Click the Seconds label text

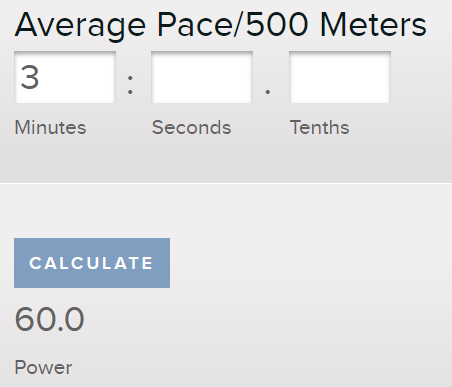pos(191,127)
